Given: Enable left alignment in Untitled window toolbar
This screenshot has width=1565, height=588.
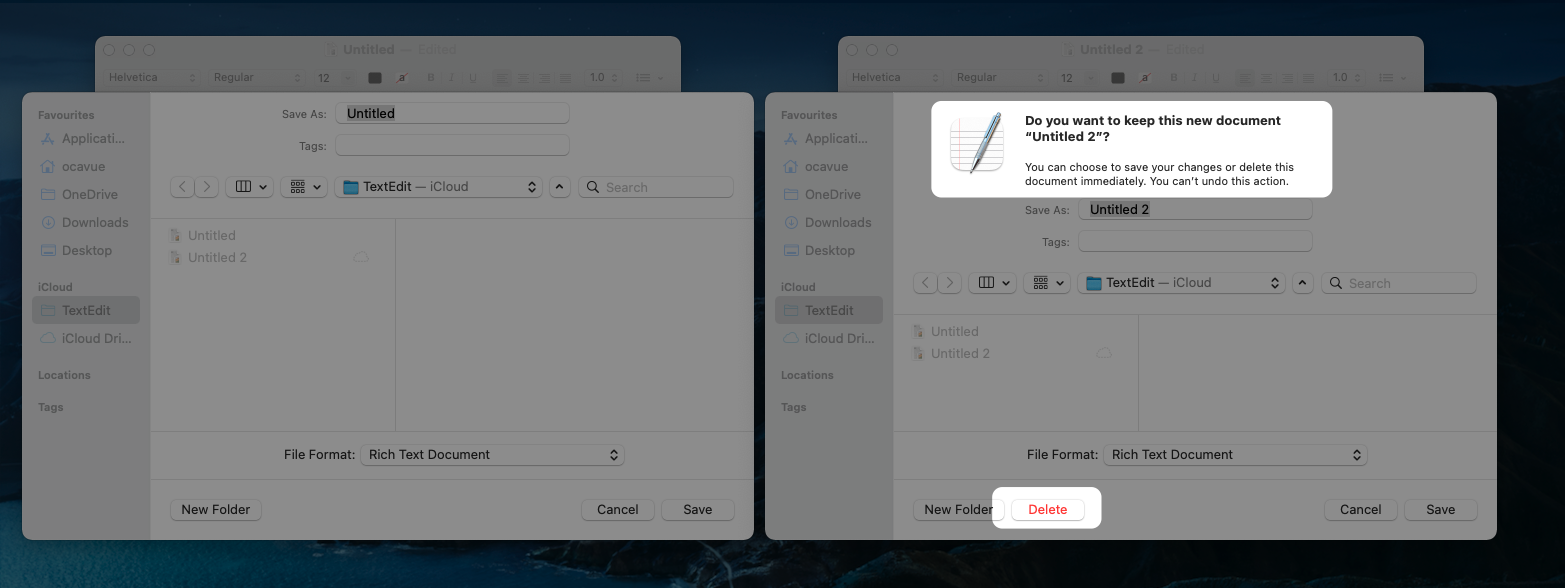Looking at the screenshot, I should click(x=502, y=77).
